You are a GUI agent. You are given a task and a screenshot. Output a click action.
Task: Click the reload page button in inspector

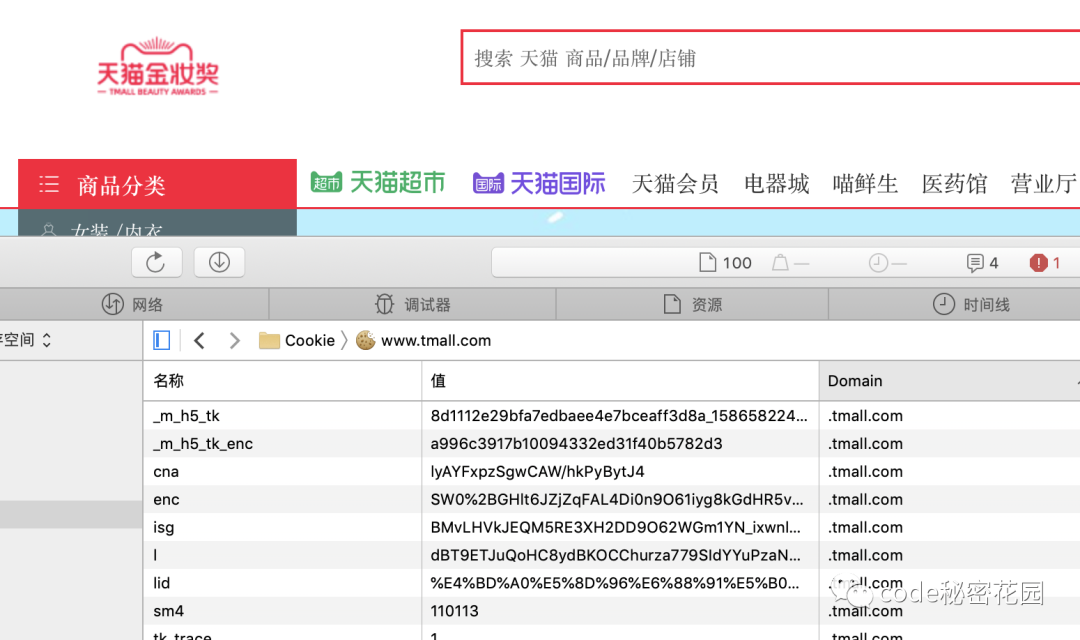point(156,262)
